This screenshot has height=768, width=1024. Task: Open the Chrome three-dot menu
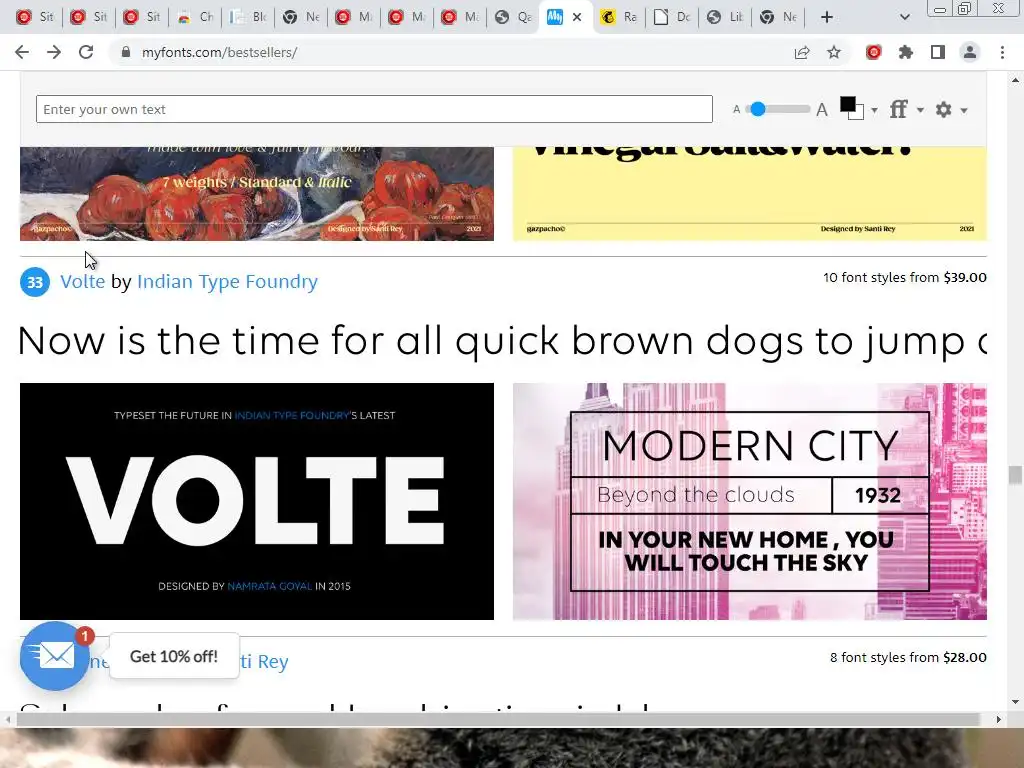point(1002,52)
